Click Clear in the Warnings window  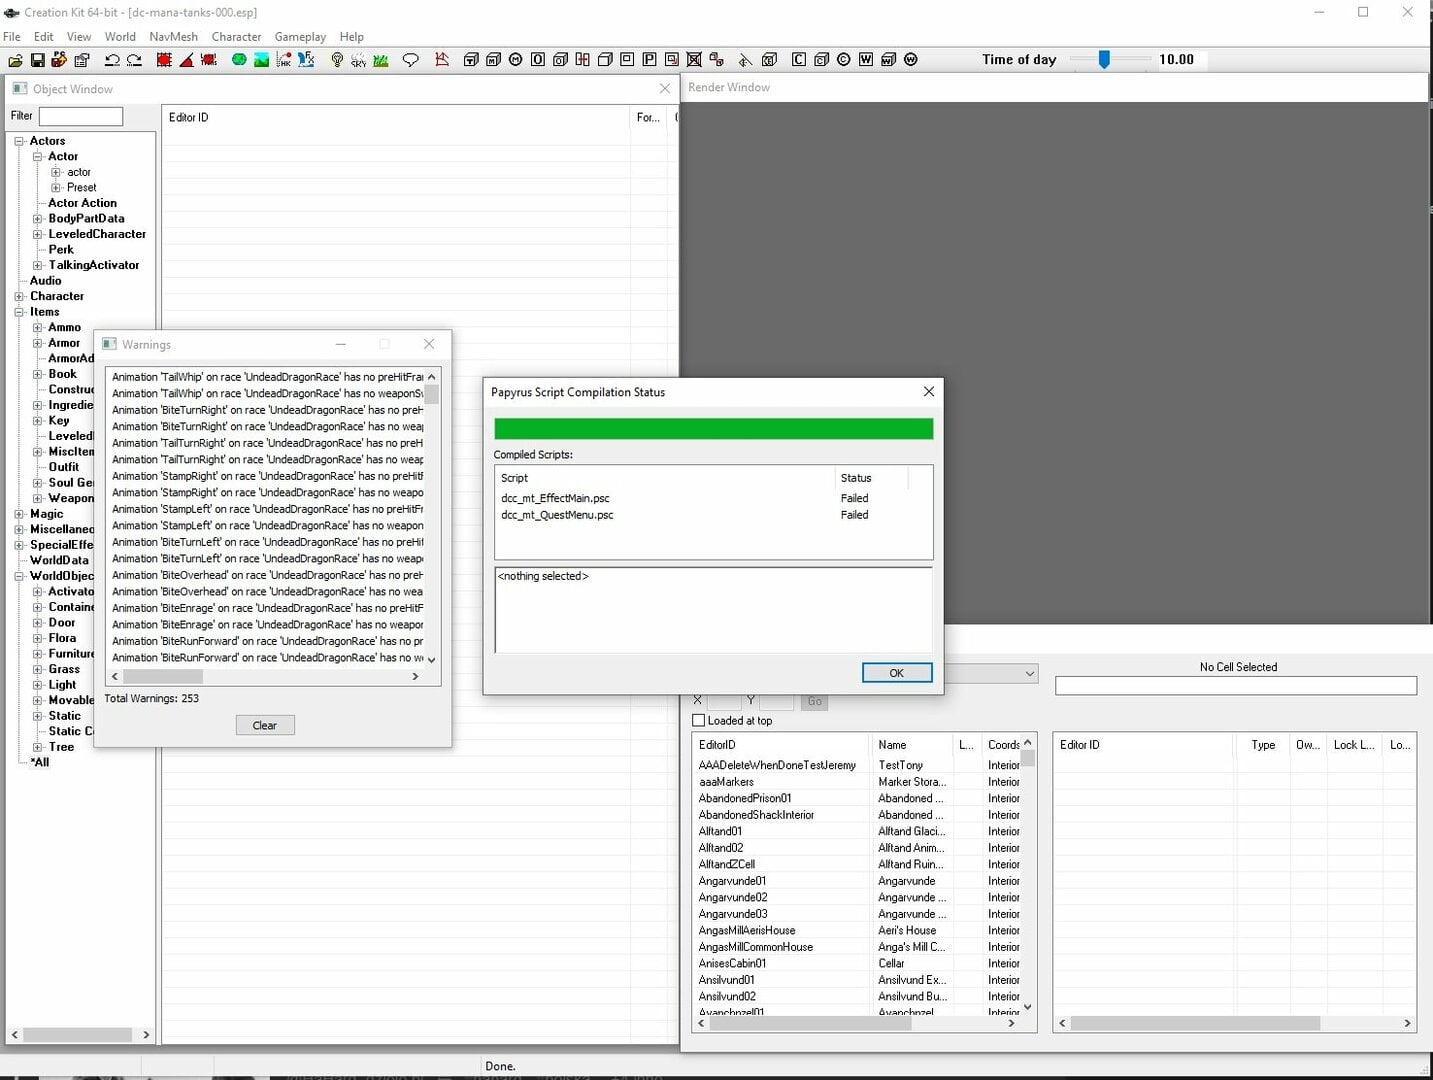(265, 725)
